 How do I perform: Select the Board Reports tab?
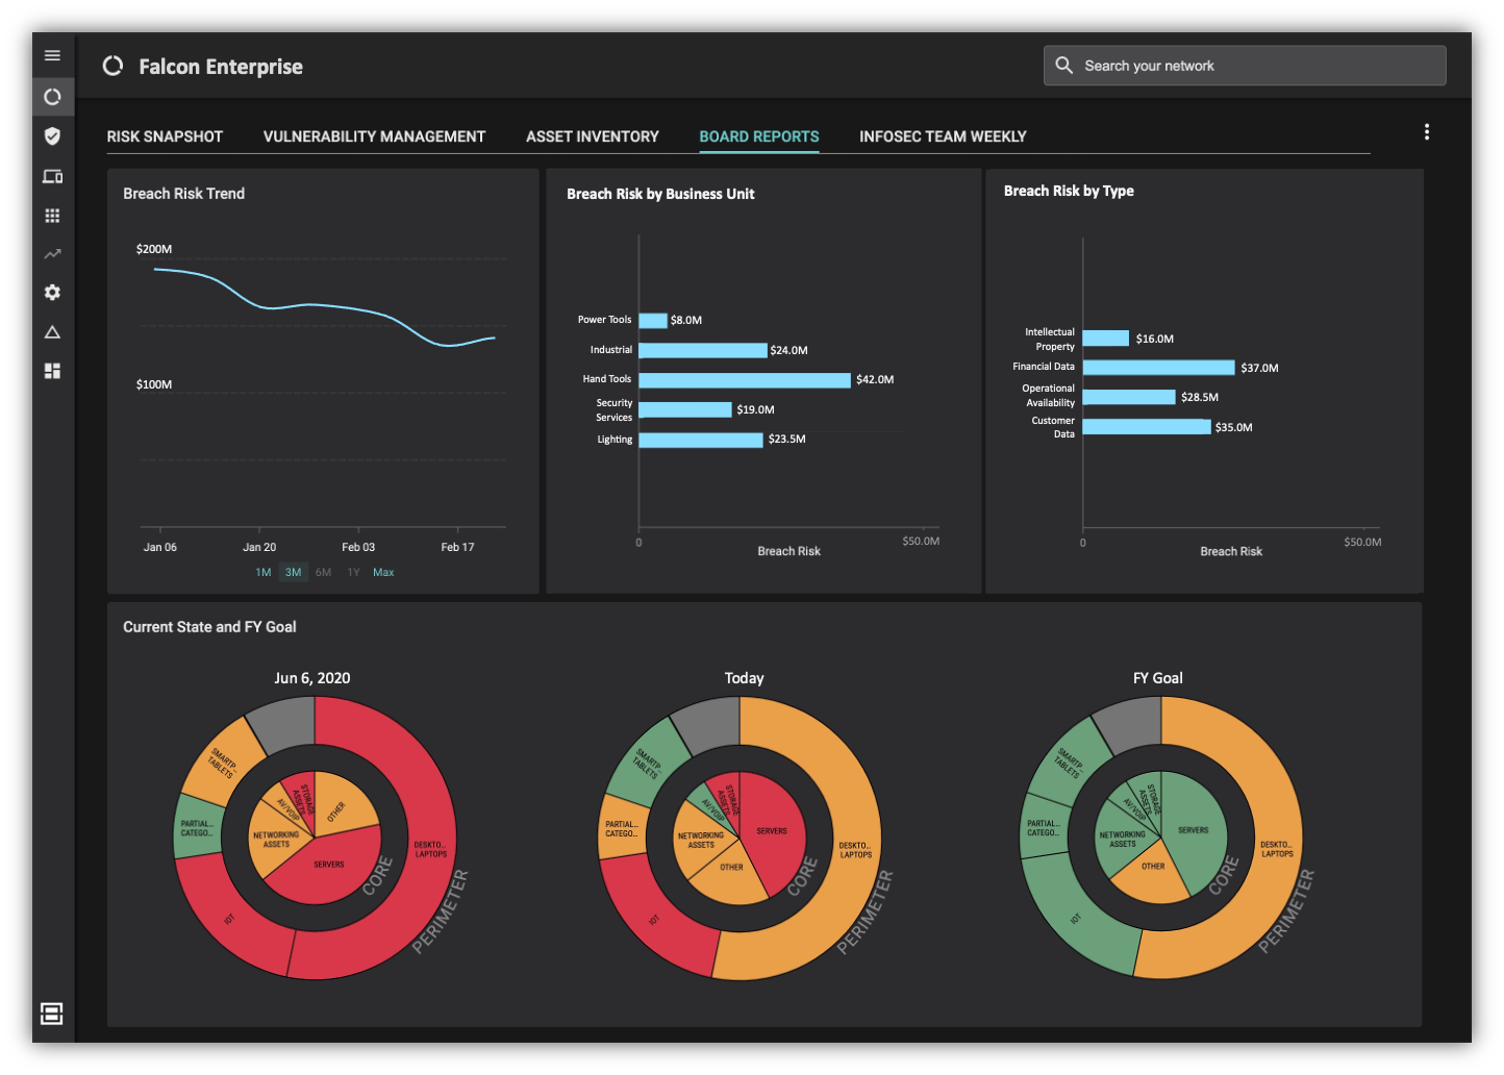point(759,136)
